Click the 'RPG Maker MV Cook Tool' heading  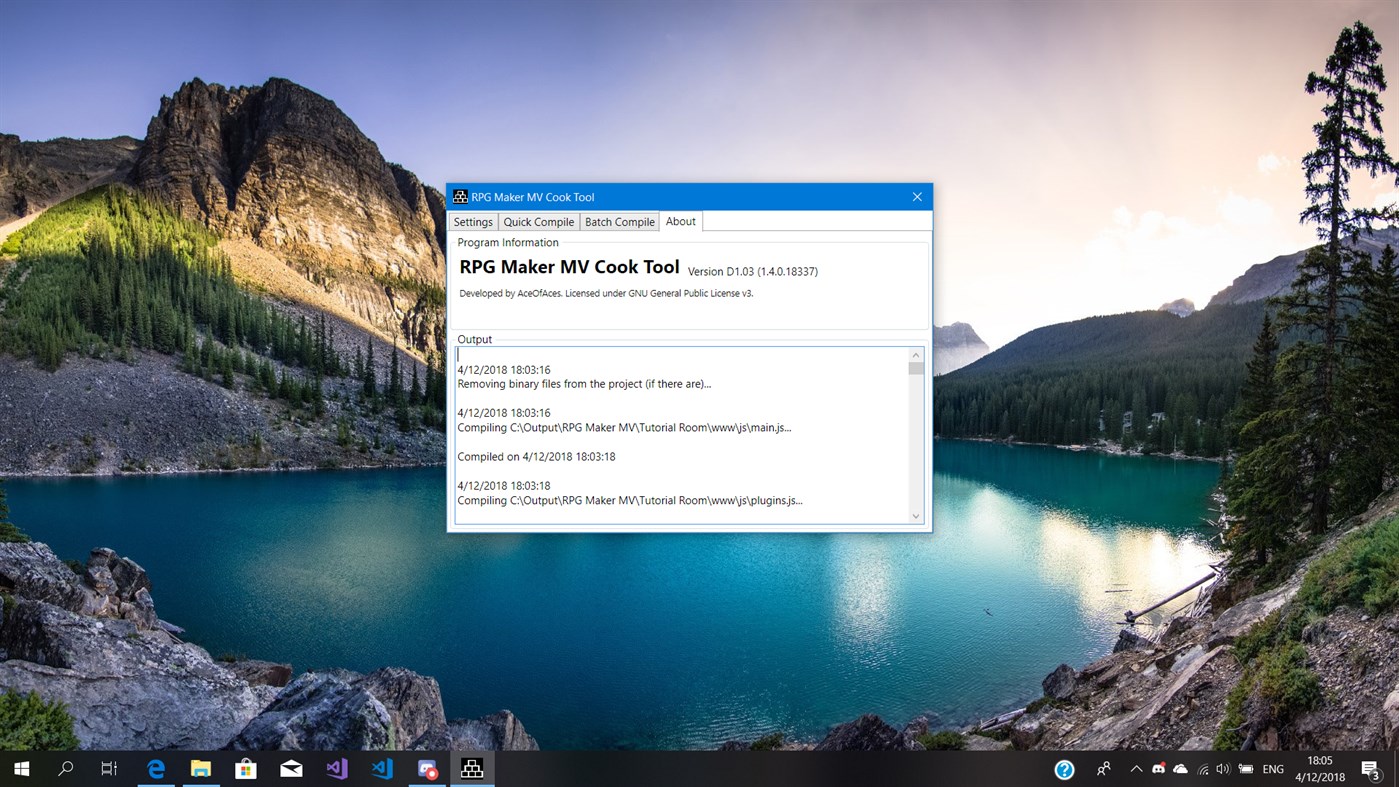[569, 267]
